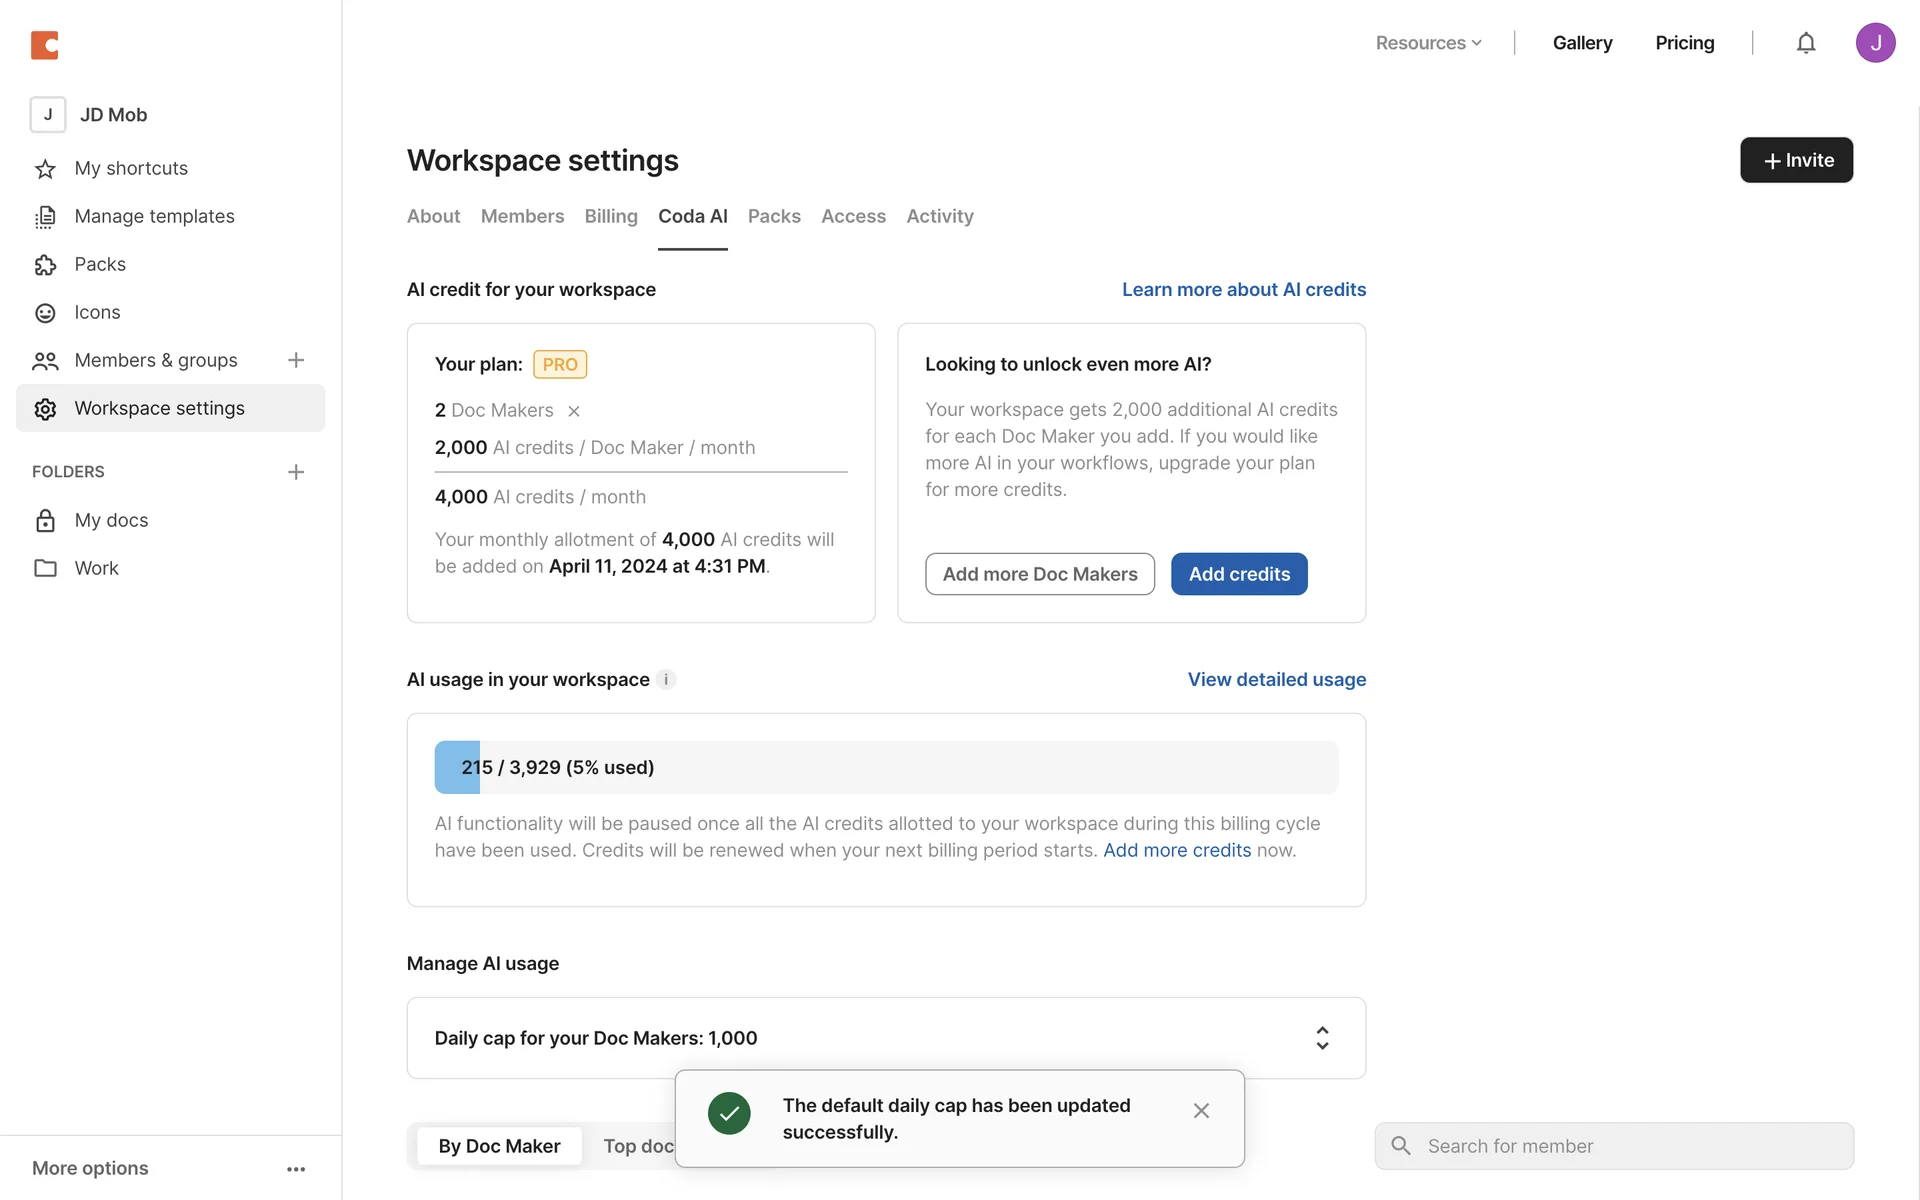Click the star icon beside My shortcuts

pyautogui.click(x=45, y=169)
